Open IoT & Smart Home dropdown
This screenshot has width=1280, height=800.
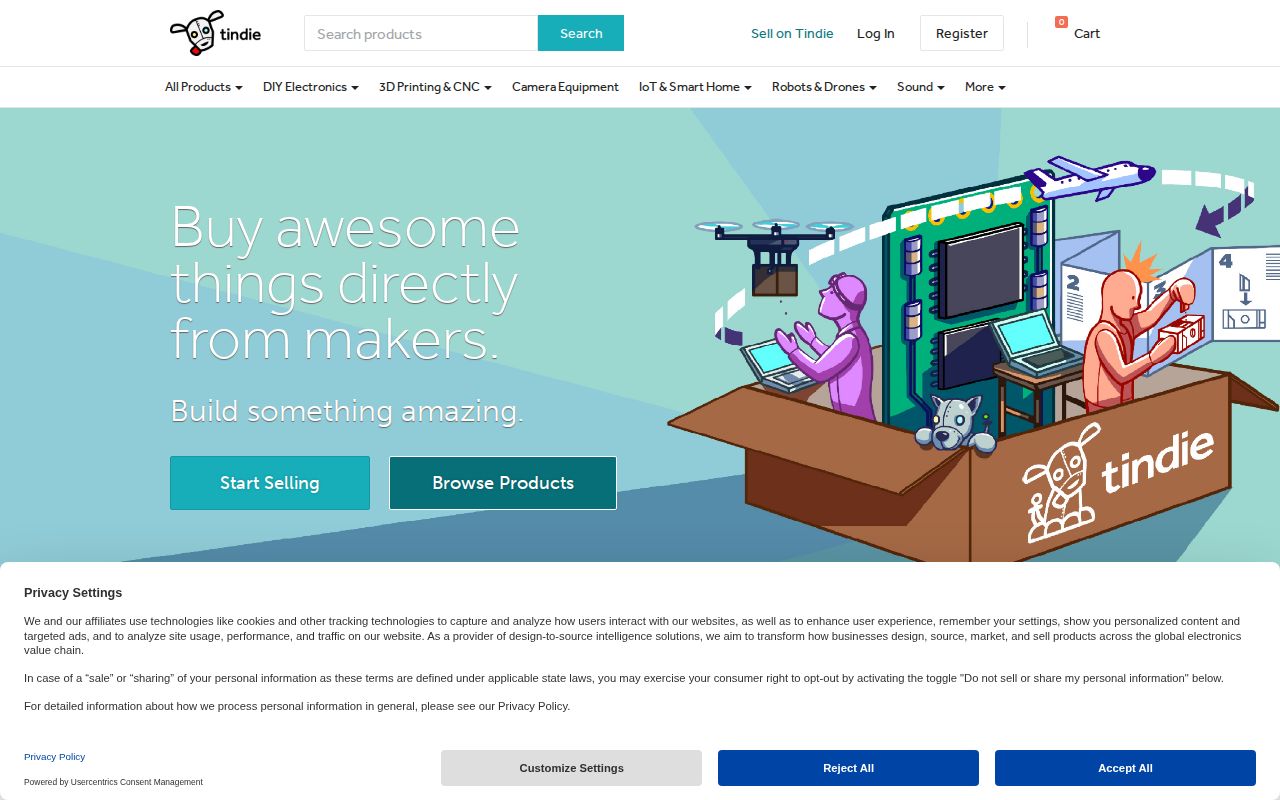point(695,87)
